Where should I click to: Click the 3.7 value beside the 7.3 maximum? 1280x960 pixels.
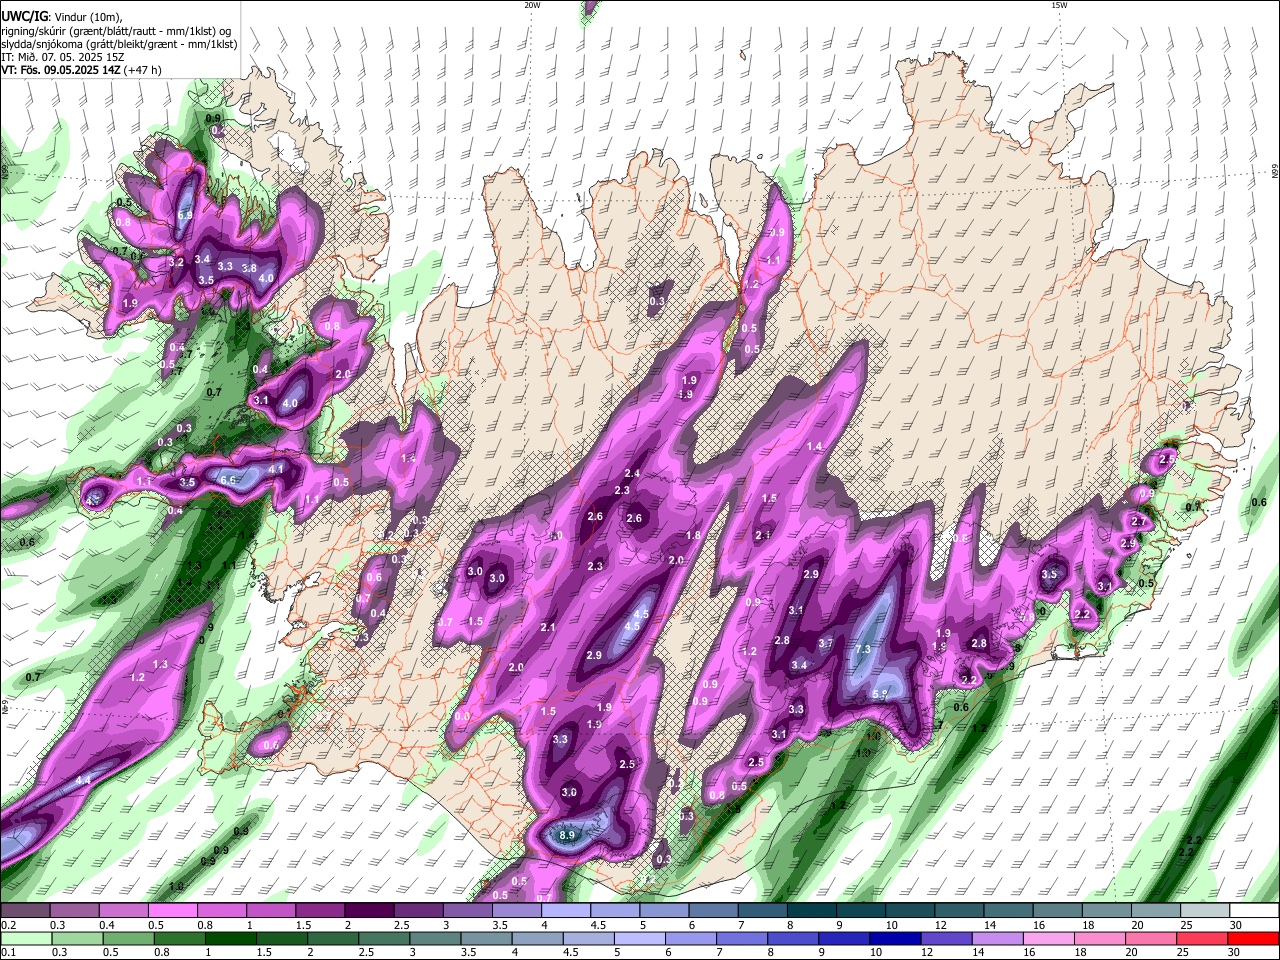tap(826, 643)
